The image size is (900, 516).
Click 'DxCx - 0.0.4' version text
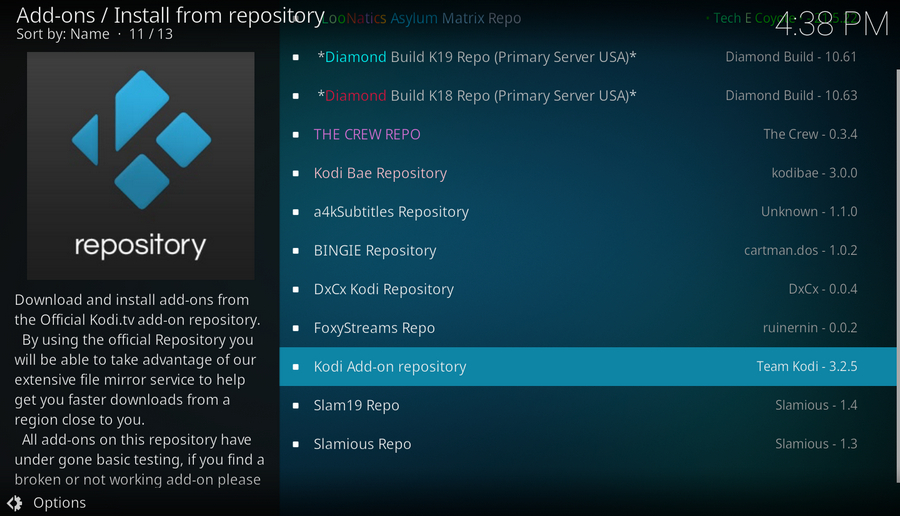click(823, 289)
